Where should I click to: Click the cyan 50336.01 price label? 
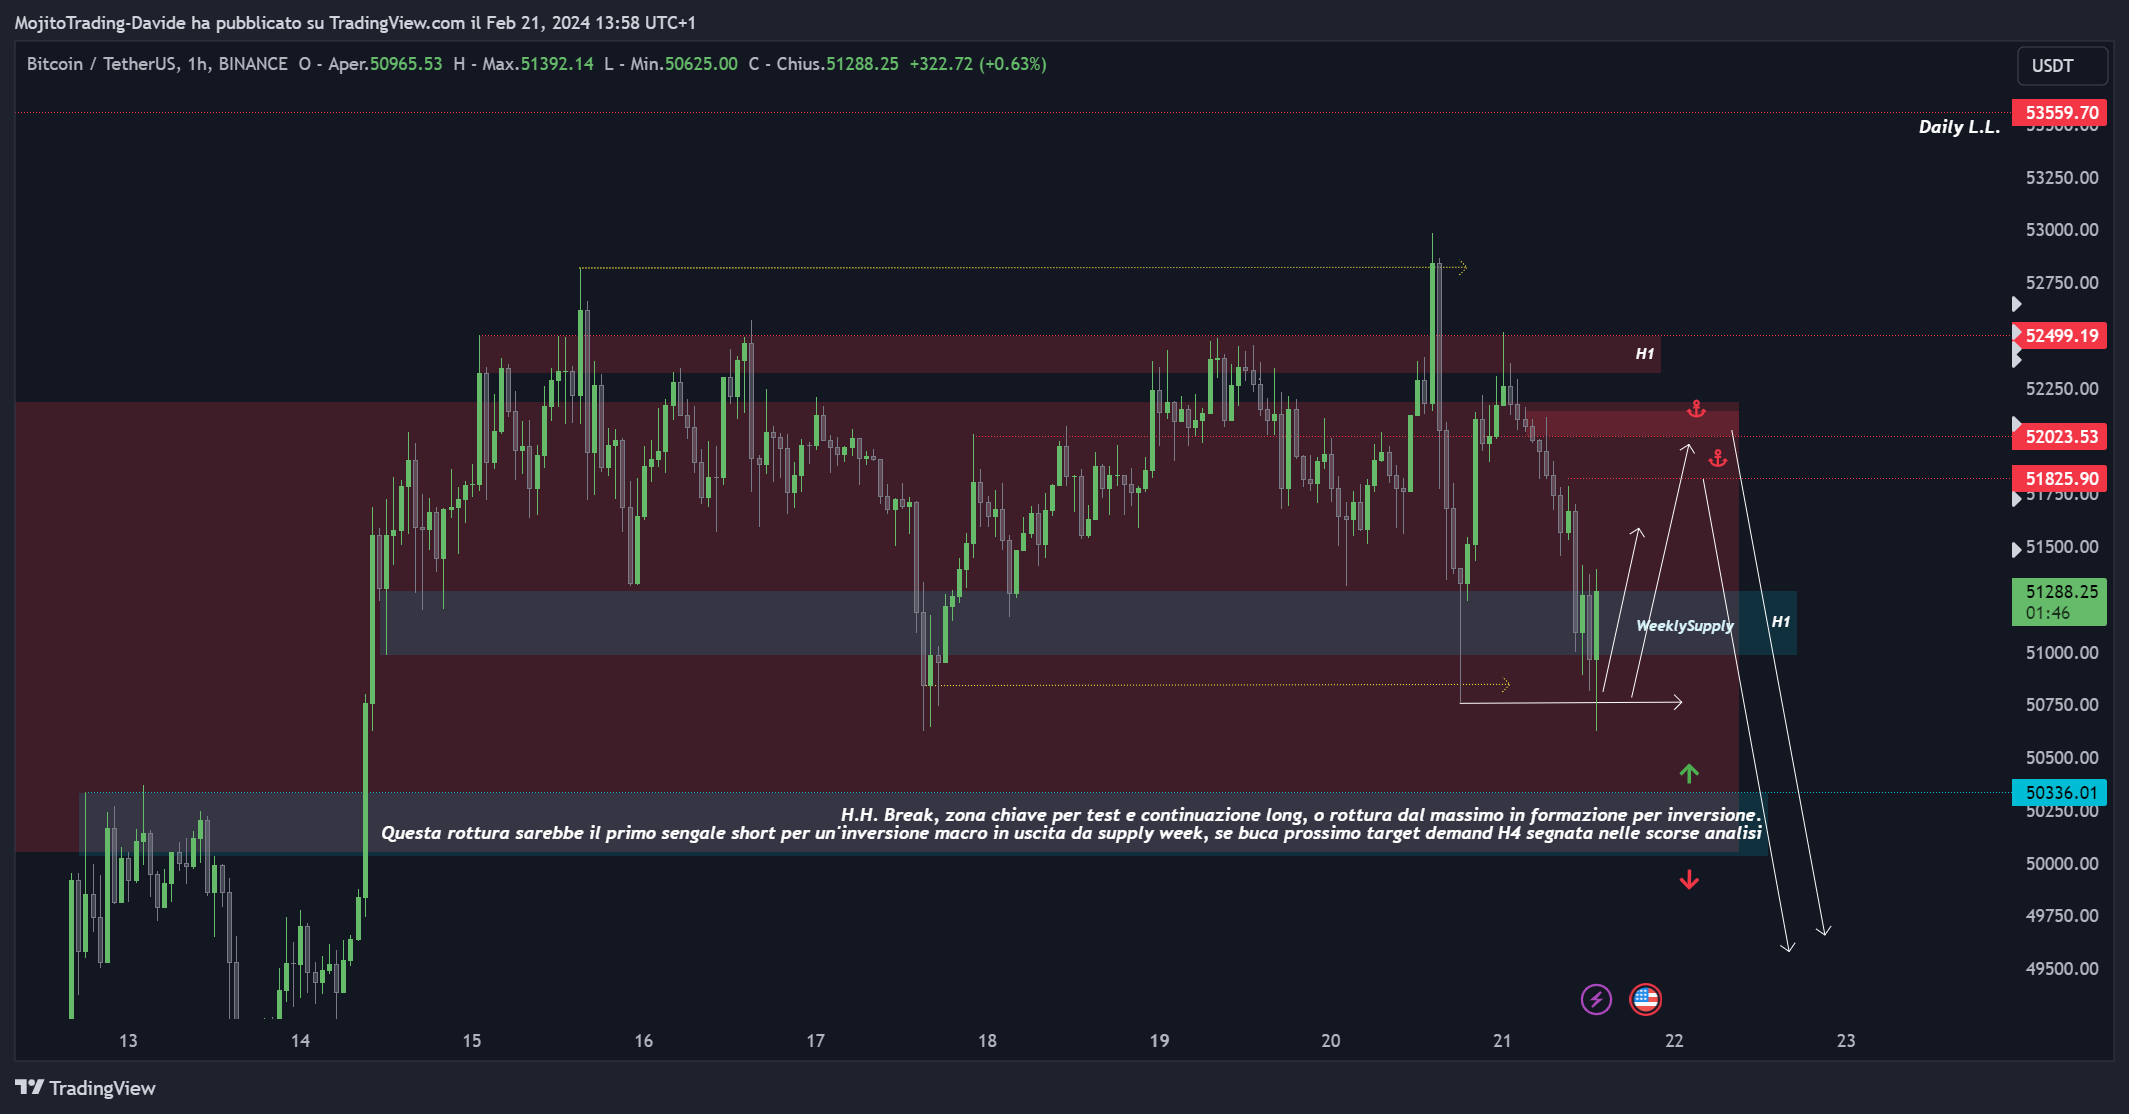pos(2059,793)
